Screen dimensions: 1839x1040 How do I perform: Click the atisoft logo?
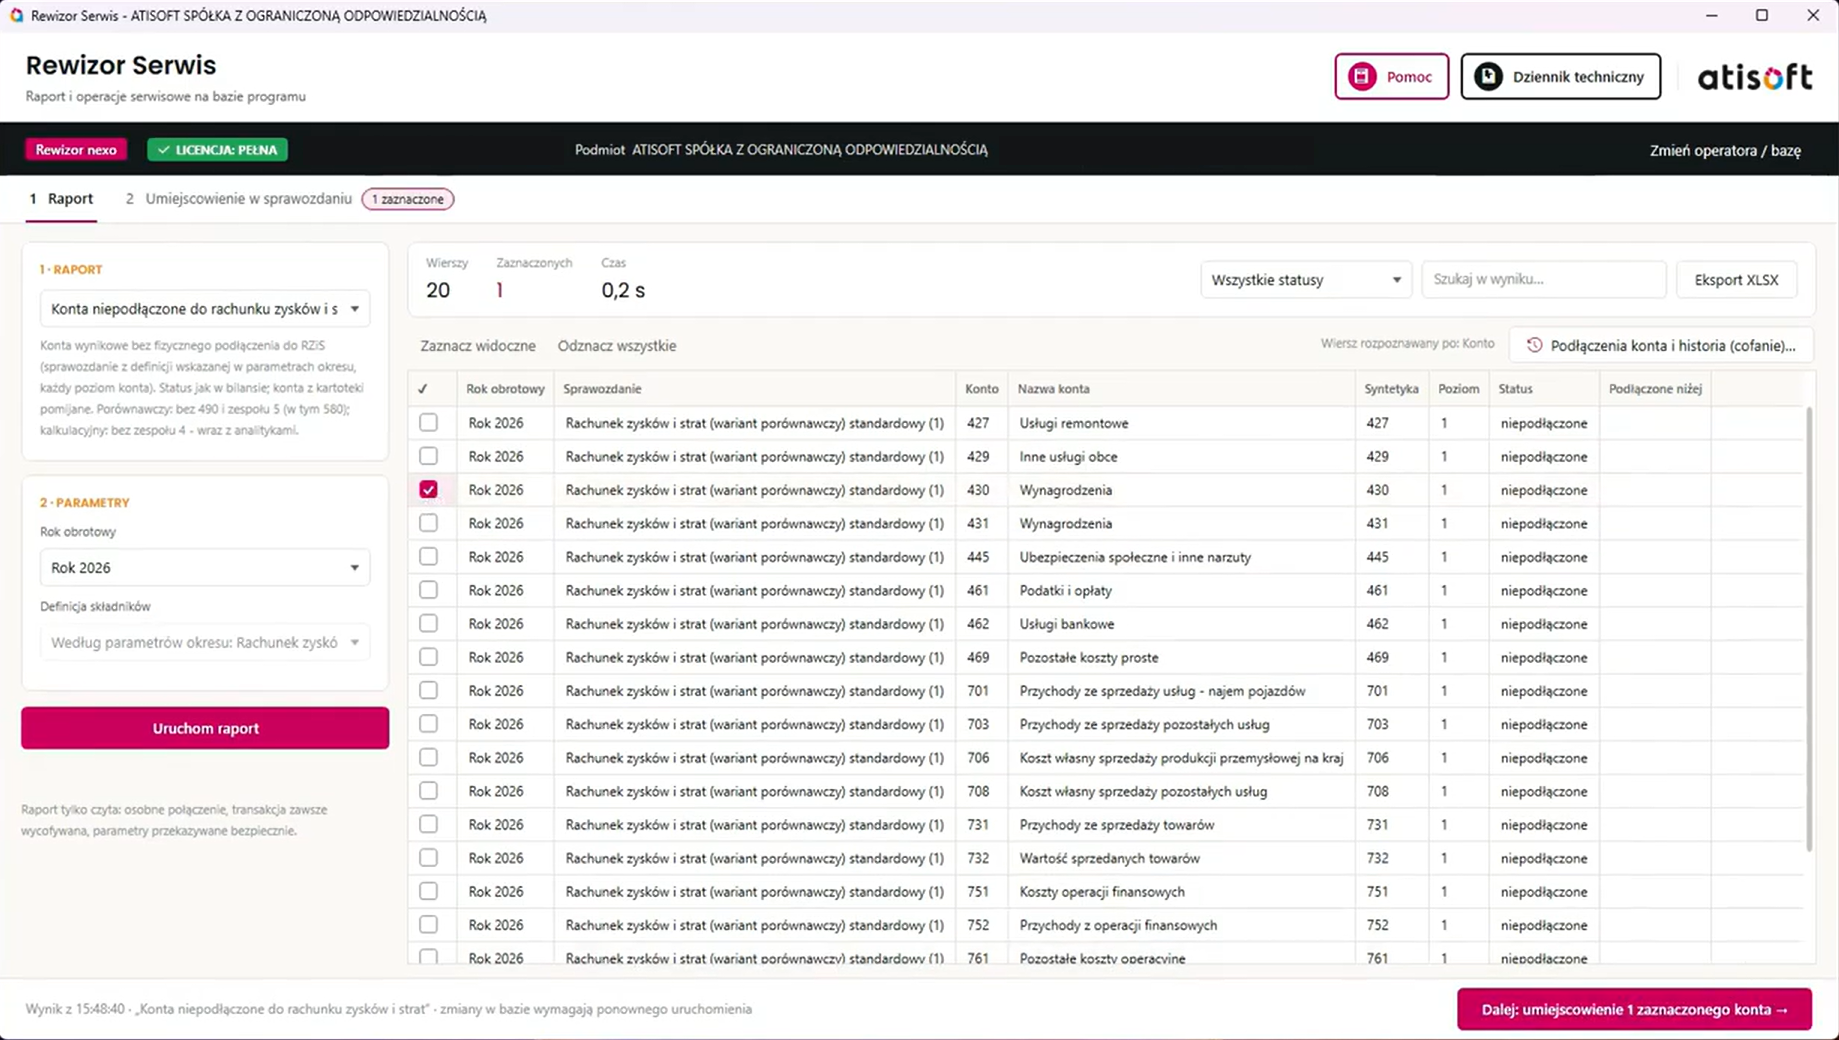pos(1755,77)
